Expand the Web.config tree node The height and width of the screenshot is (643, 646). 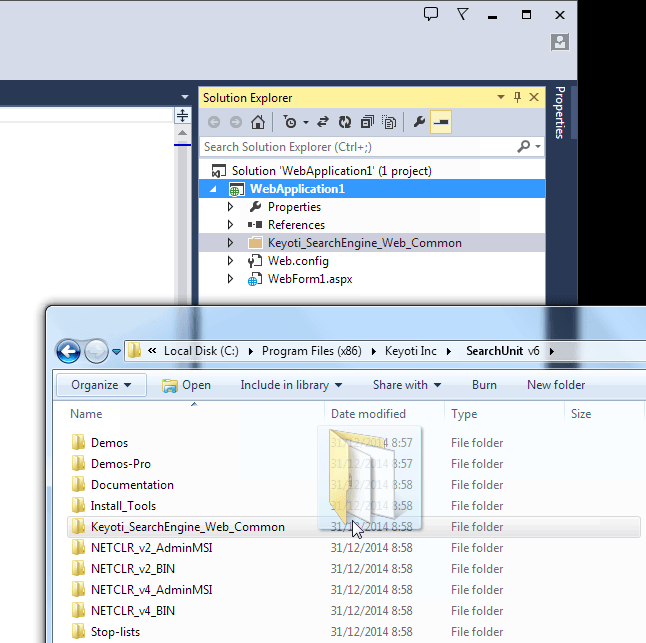230,261
